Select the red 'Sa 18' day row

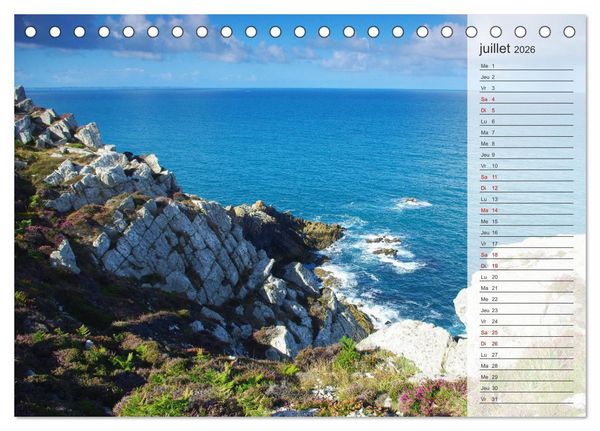coord(527,255)
